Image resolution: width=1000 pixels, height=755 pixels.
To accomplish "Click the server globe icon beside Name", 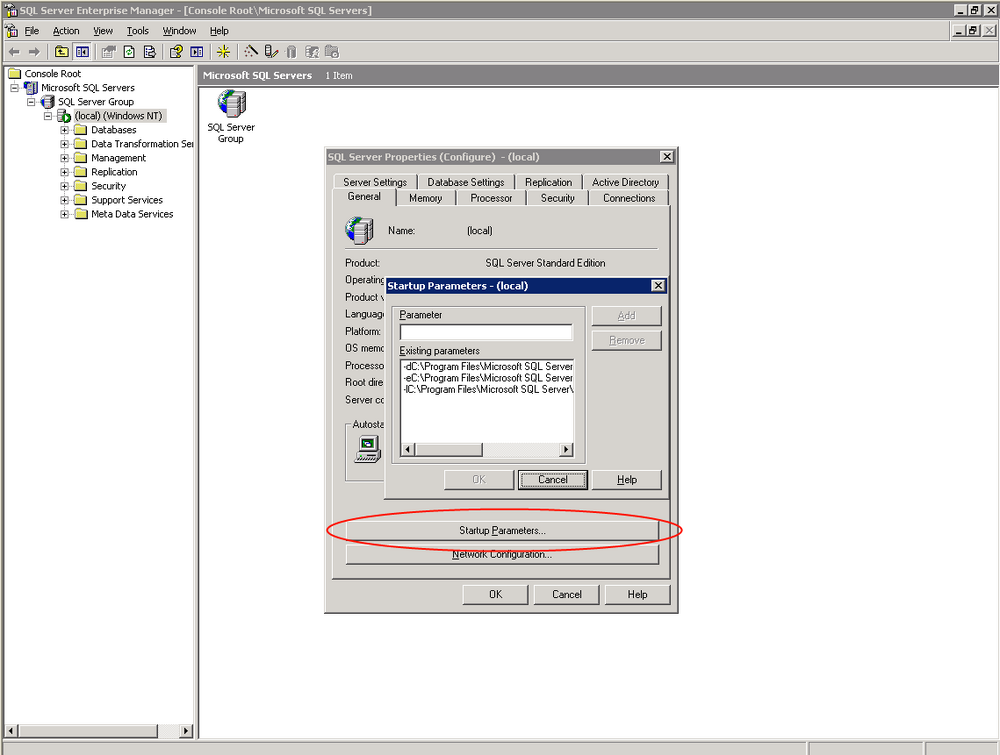I will pos(359,230).
